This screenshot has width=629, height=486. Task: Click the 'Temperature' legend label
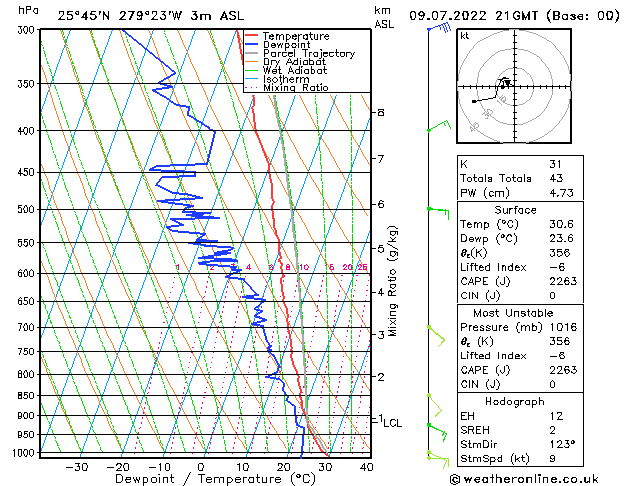tap(296, 36)
